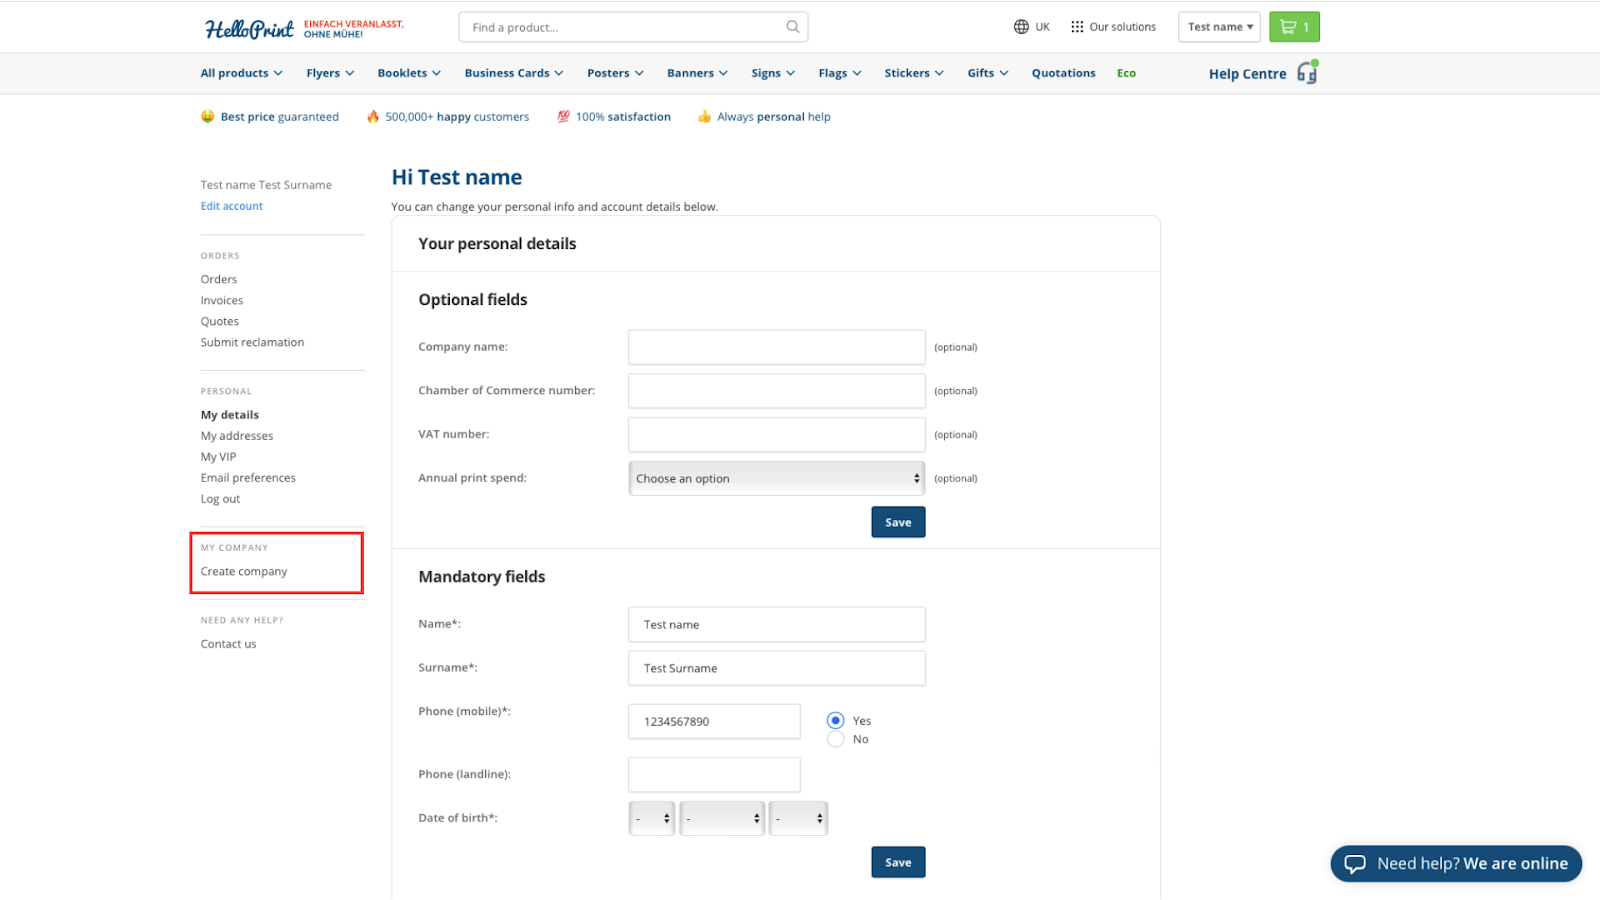Expand the All products menu
This screenshot has width=1600, height=900.
pyautogui.click(x=241, y=73)
